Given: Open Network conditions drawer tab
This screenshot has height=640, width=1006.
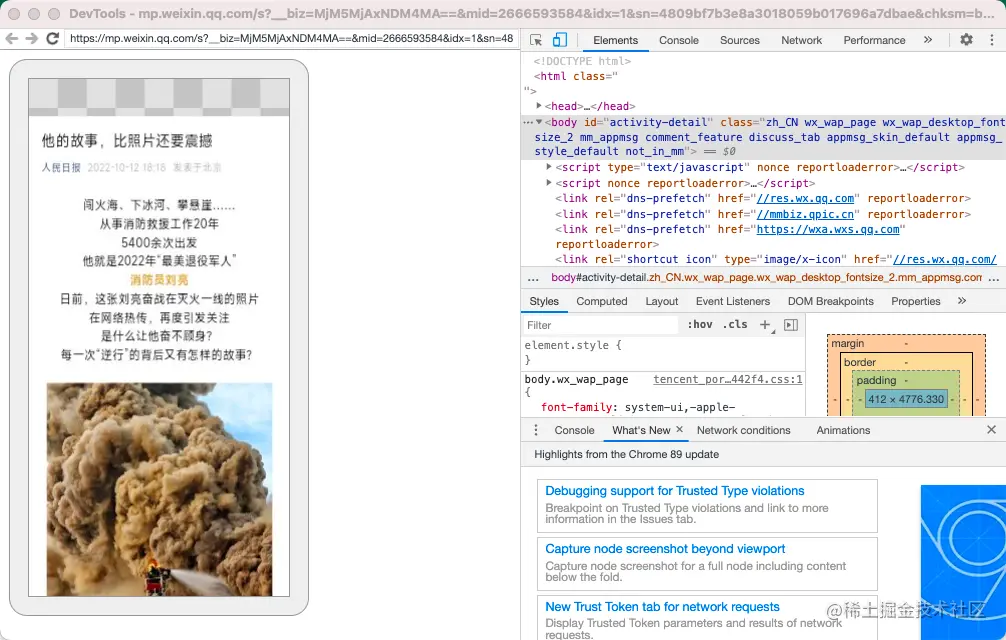Looking at the screenshot, I should [744, 430].
